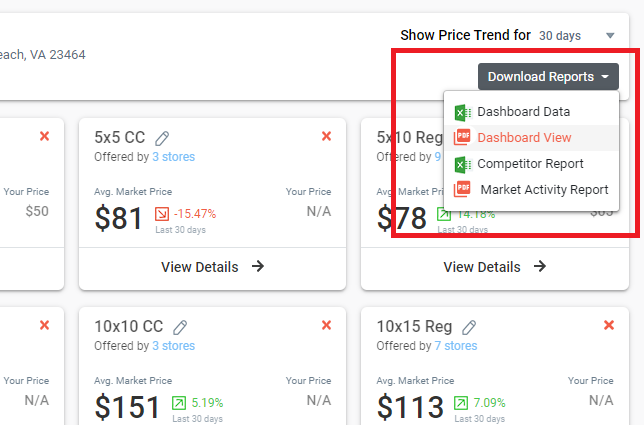Click the Excel icon beside Competitor Report

tap(462, 165)
